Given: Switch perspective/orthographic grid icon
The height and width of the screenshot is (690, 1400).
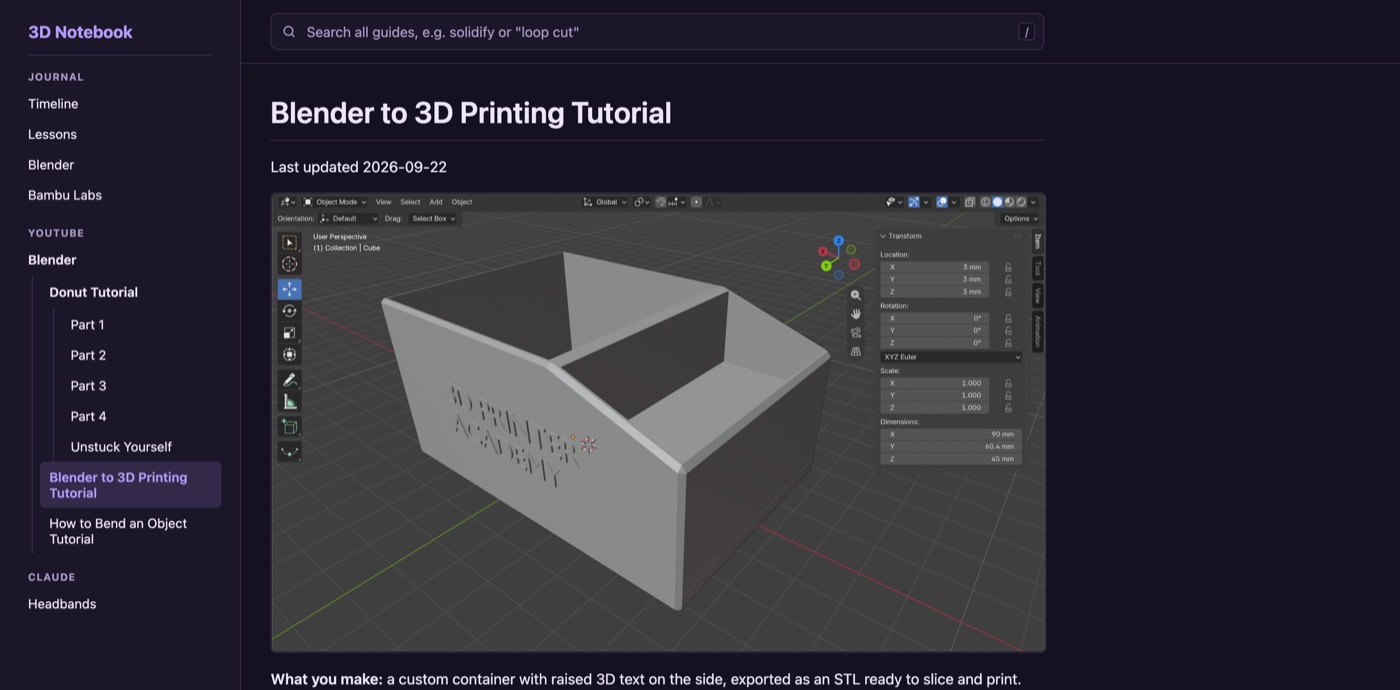Looking at the screenshot, I should click(856, 351).
